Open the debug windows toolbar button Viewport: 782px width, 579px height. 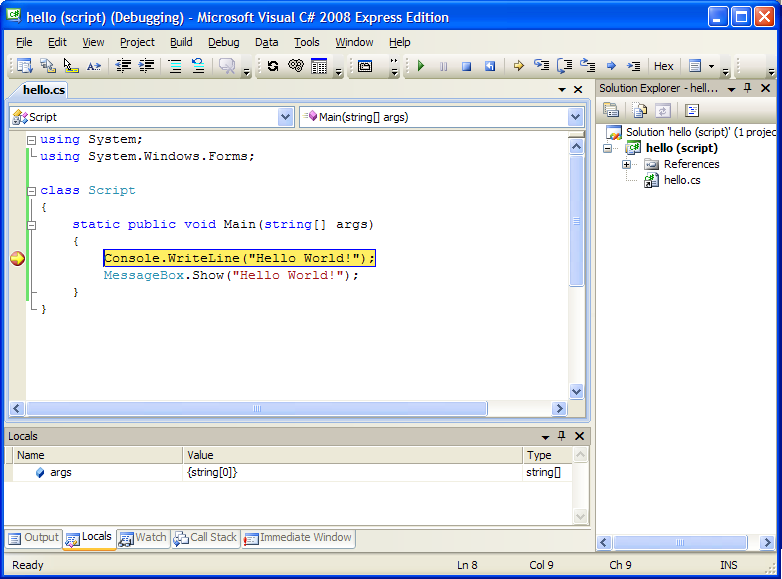pos(695,66)
